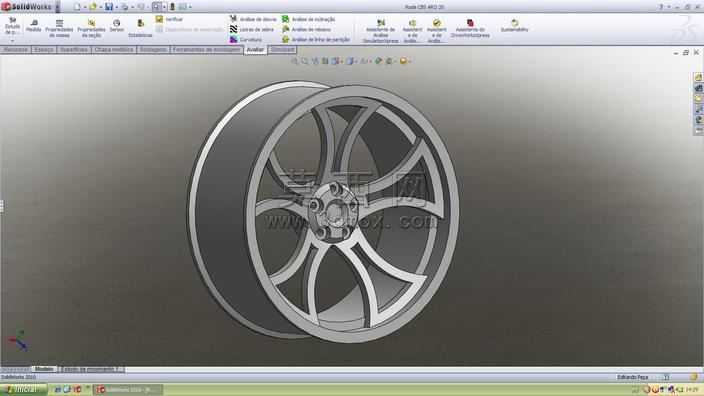Viewport: 704px width, 396px height.
Task: Toggle the Select tool in the top toolbar
Action: click(x=156, y=7)
